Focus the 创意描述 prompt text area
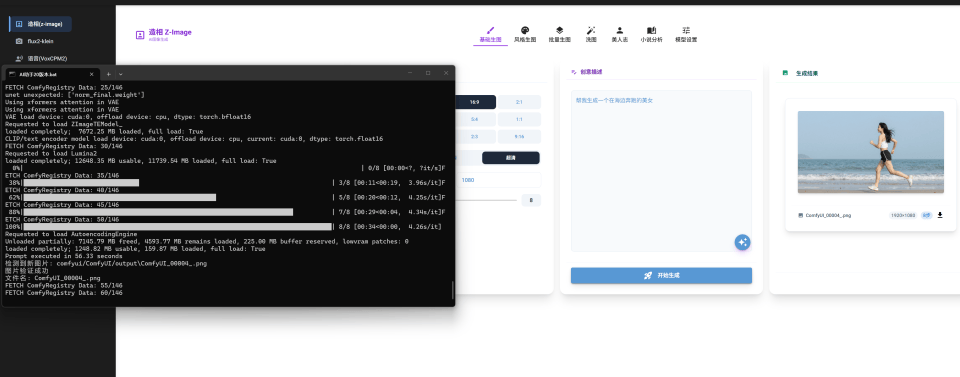 coord(661,171)
